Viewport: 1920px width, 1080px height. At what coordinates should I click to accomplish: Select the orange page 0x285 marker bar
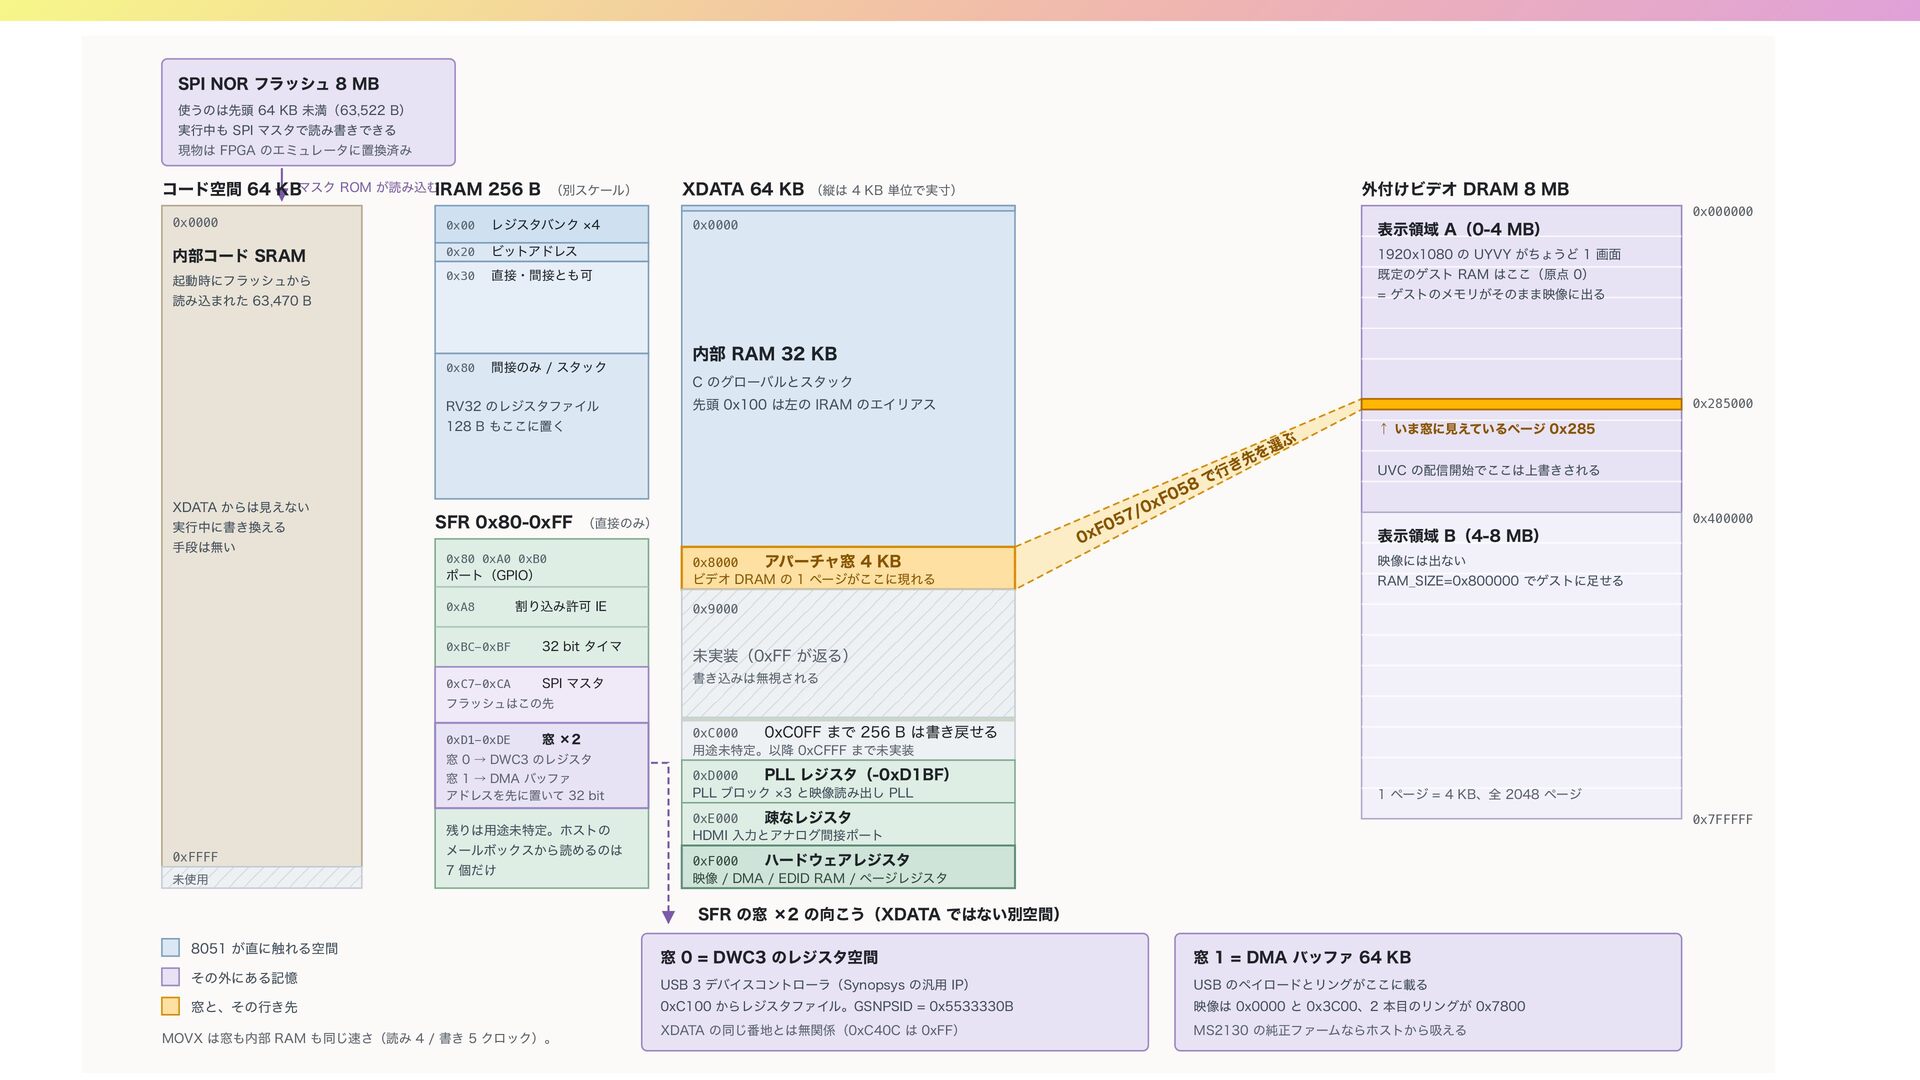pos(1521,404)
